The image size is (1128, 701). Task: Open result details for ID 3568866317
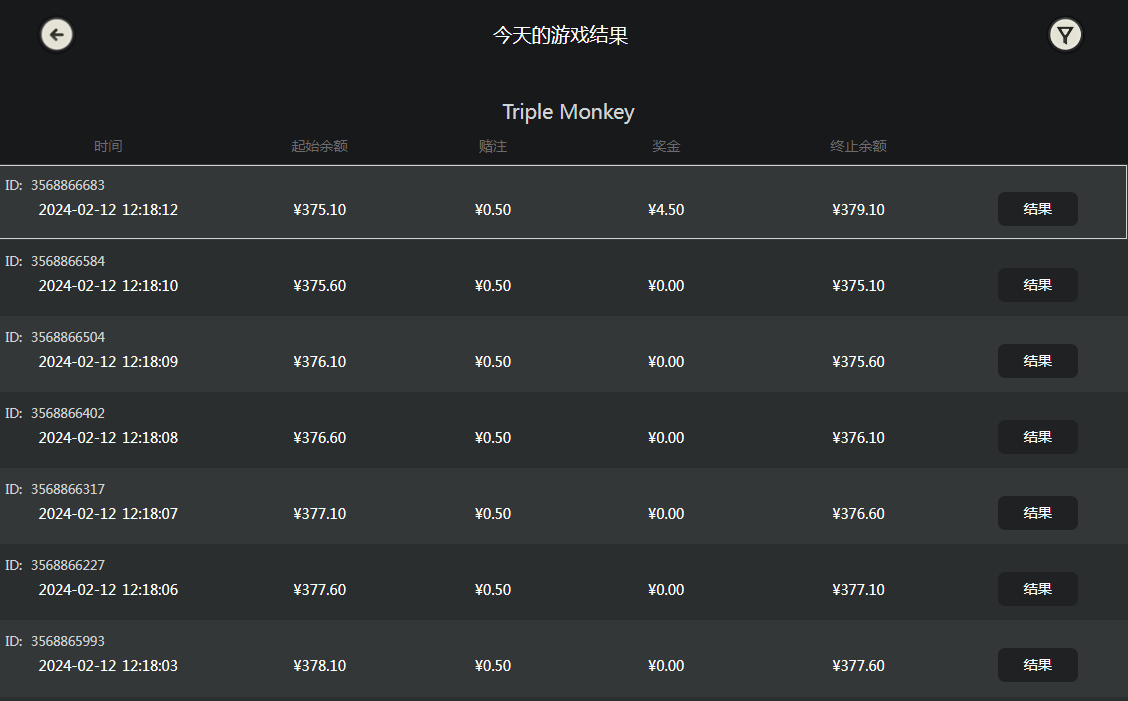(1037, 513)
